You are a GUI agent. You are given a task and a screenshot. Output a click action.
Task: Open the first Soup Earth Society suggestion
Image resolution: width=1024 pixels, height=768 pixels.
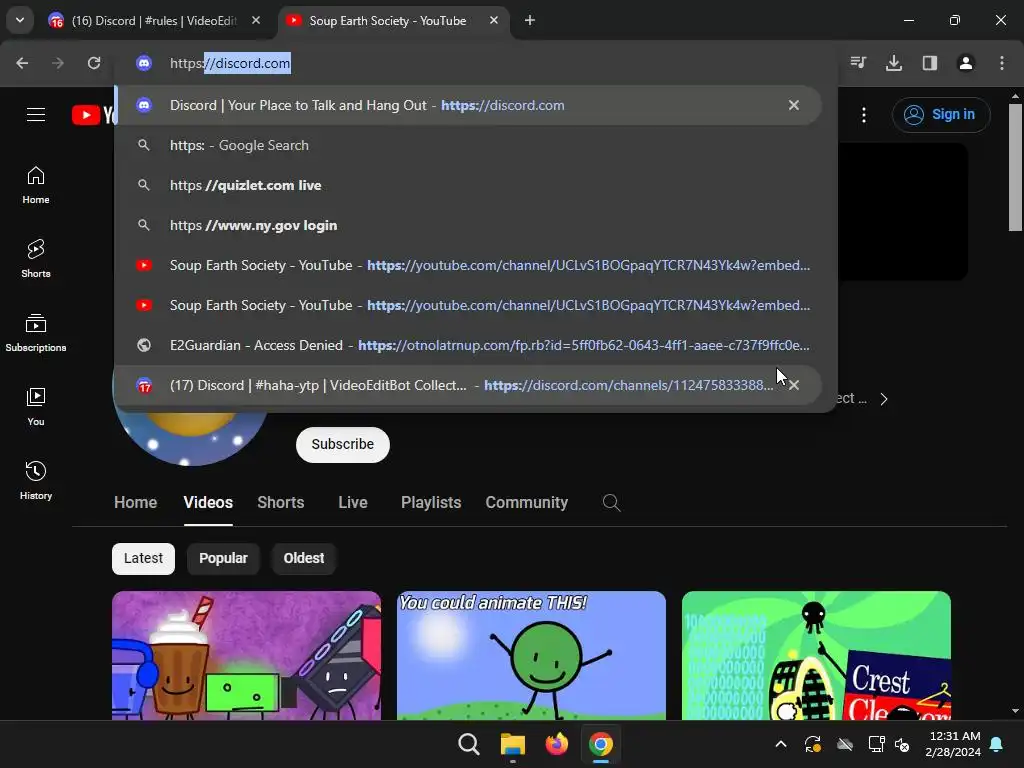(468, 265)
